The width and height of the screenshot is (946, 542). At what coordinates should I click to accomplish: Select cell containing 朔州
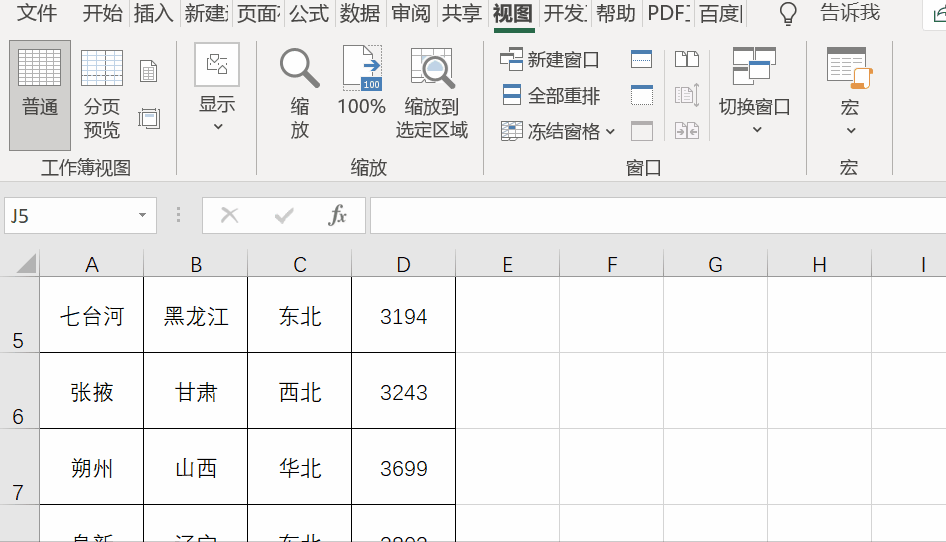(92, 468)
